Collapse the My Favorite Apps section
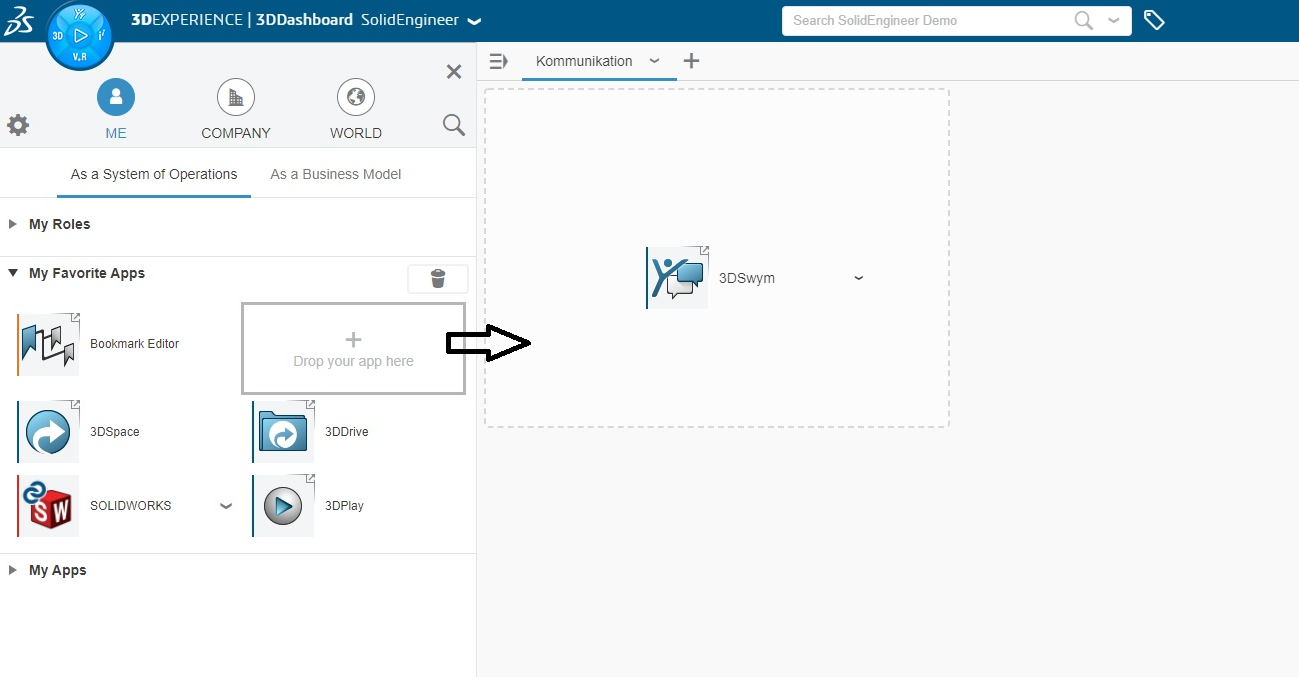Image resolution: width=1299 pixels, height=677 pixels. click(13, 273)
